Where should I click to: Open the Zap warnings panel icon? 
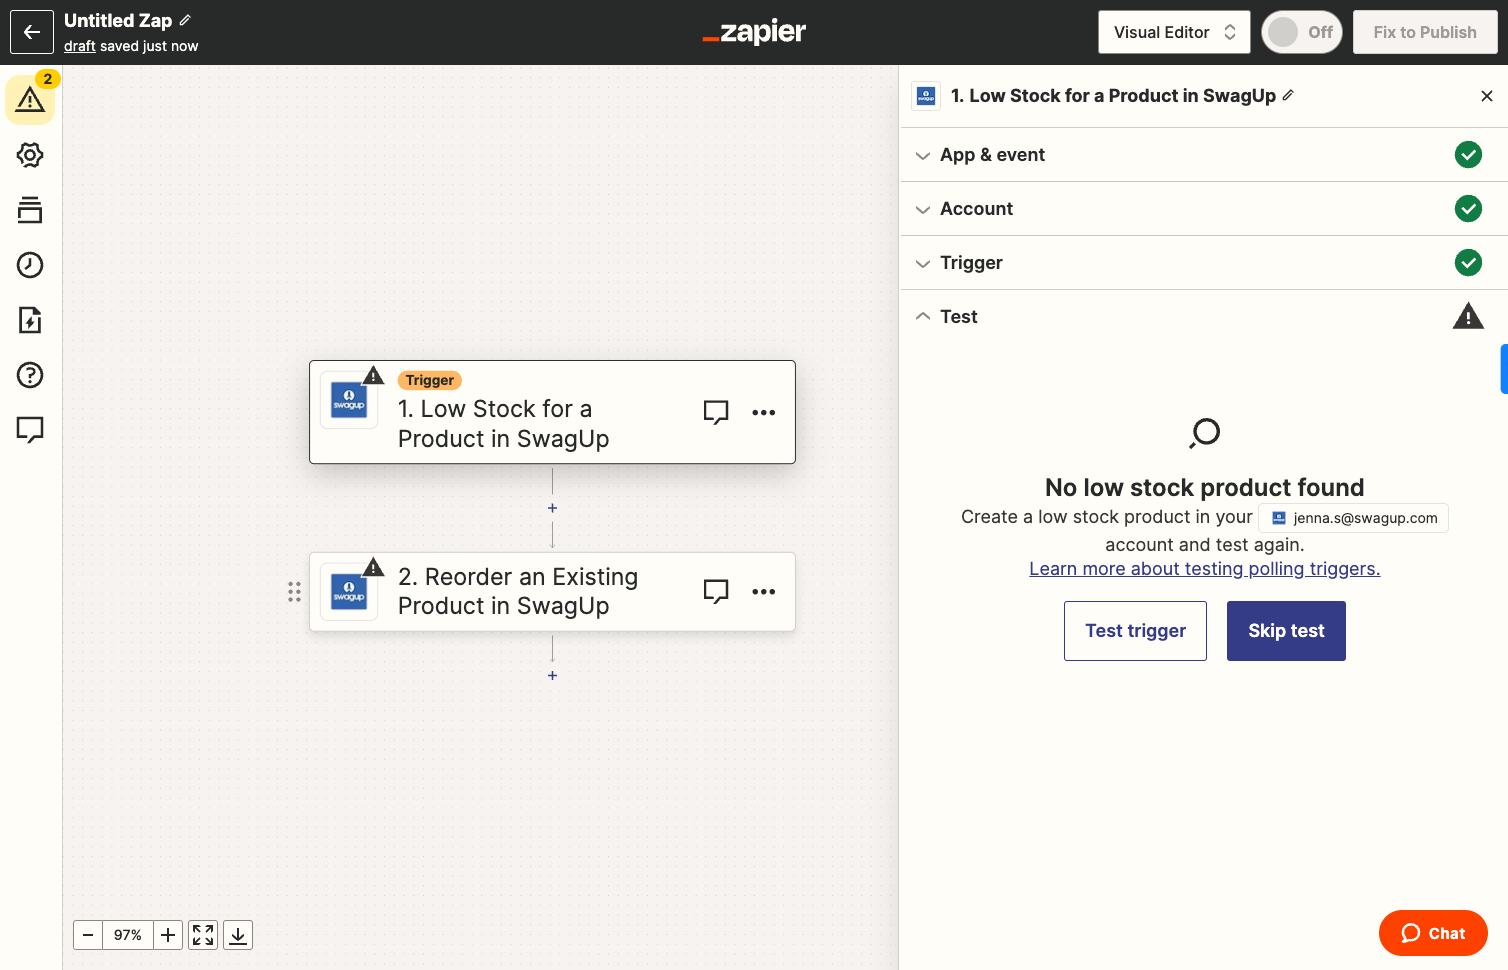click(x=30, y=99)
